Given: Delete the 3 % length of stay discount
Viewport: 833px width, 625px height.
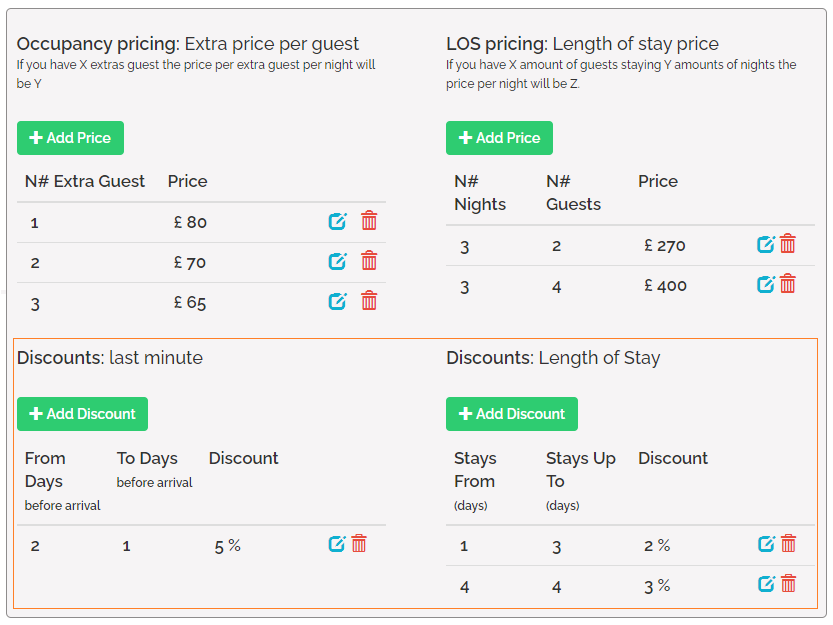Looking at the screenshot, I should (788, 584).
